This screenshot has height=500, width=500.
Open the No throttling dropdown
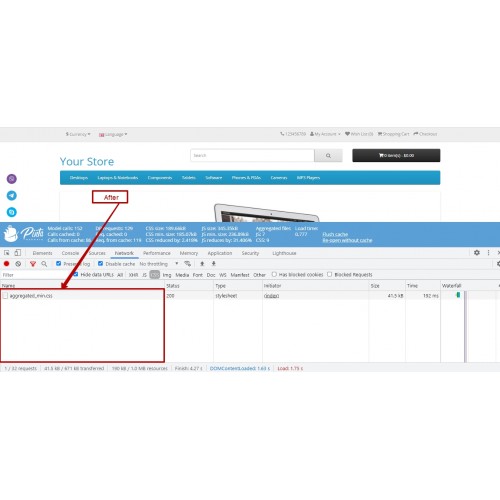point(159,264)
